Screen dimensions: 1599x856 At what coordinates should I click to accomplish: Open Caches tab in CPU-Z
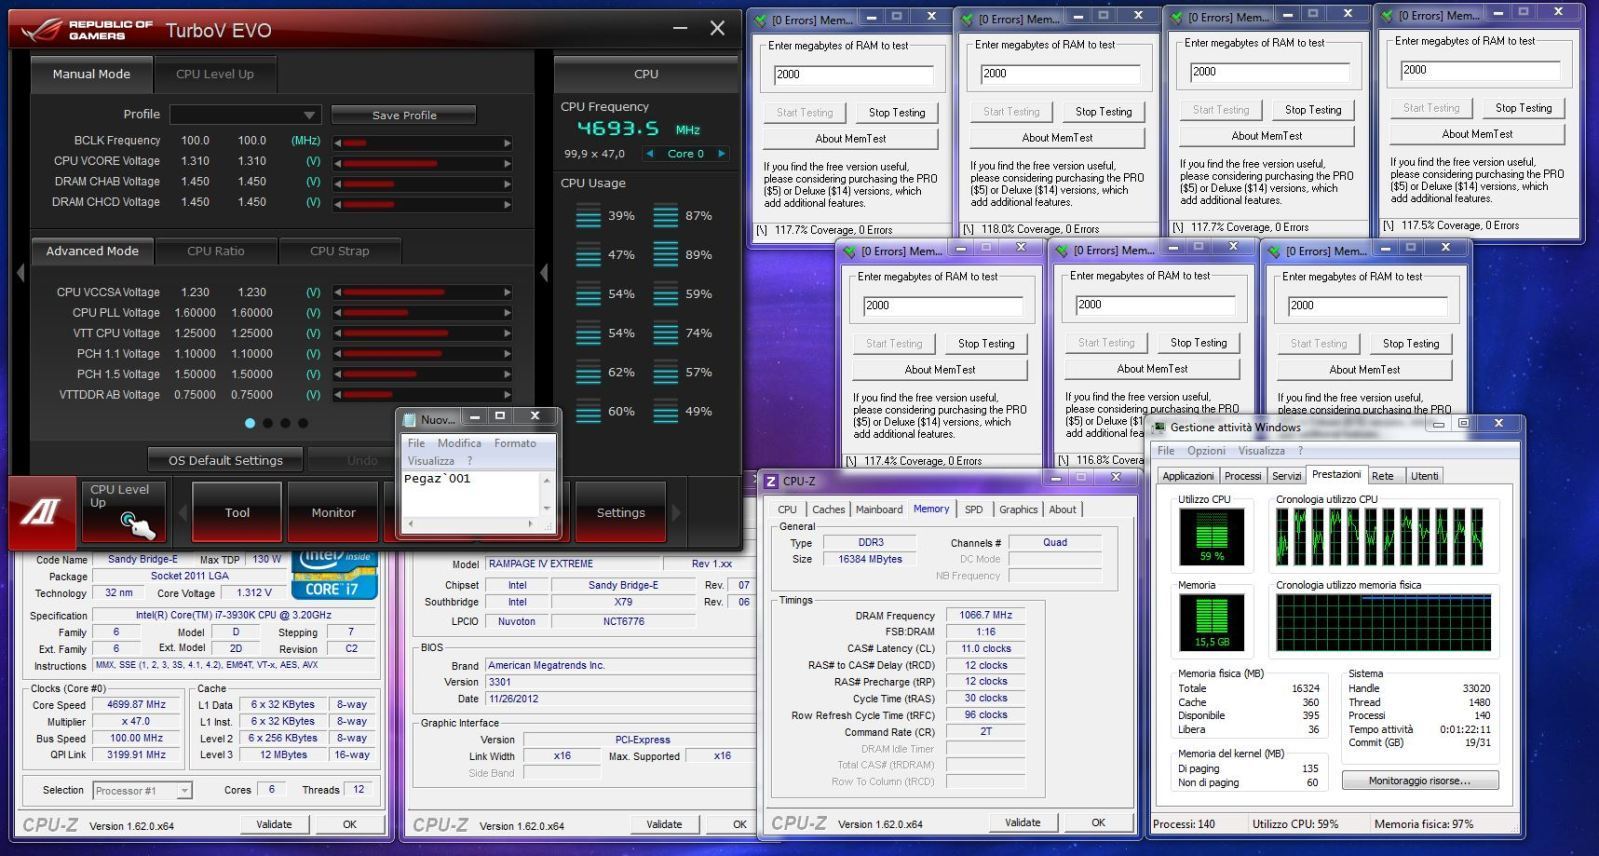pos(828,509)
